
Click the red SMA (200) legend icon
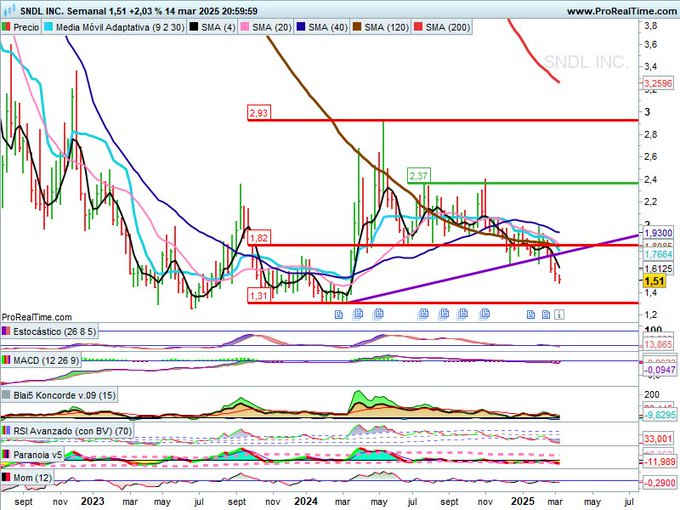(x=418, y=27)
